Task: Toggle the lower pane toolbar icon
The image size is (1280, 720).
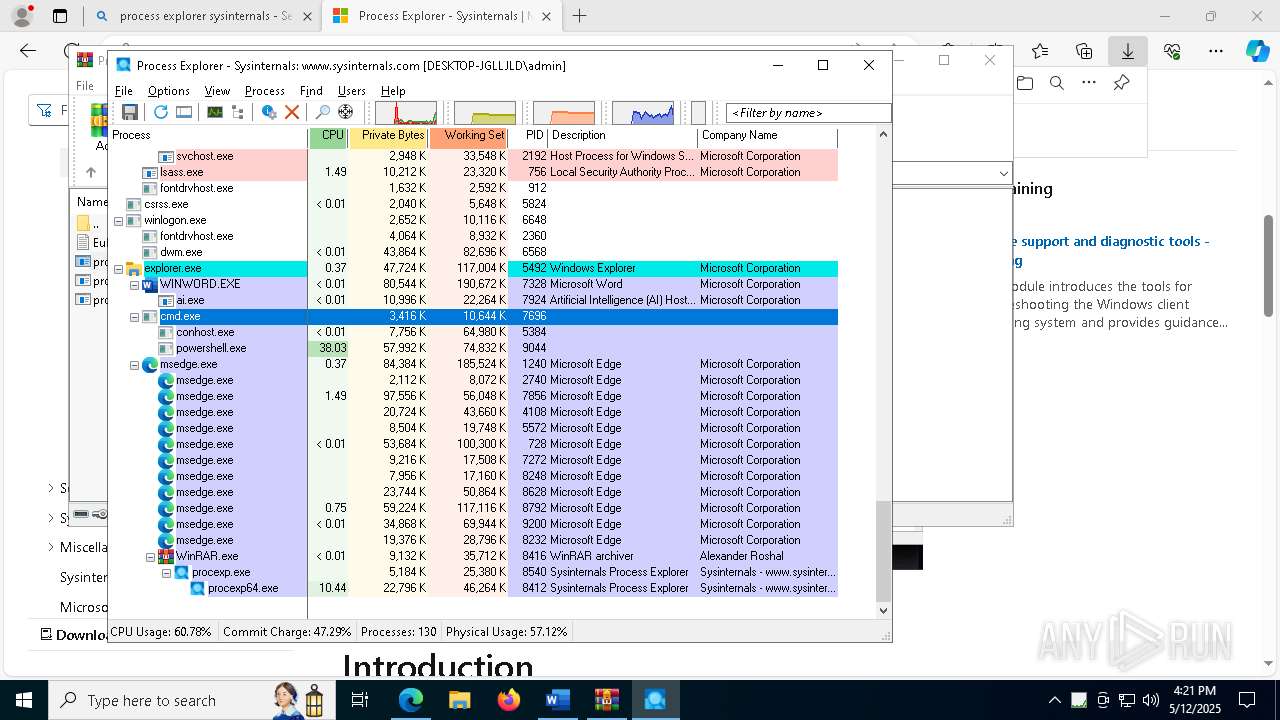Action: point(184,112)
